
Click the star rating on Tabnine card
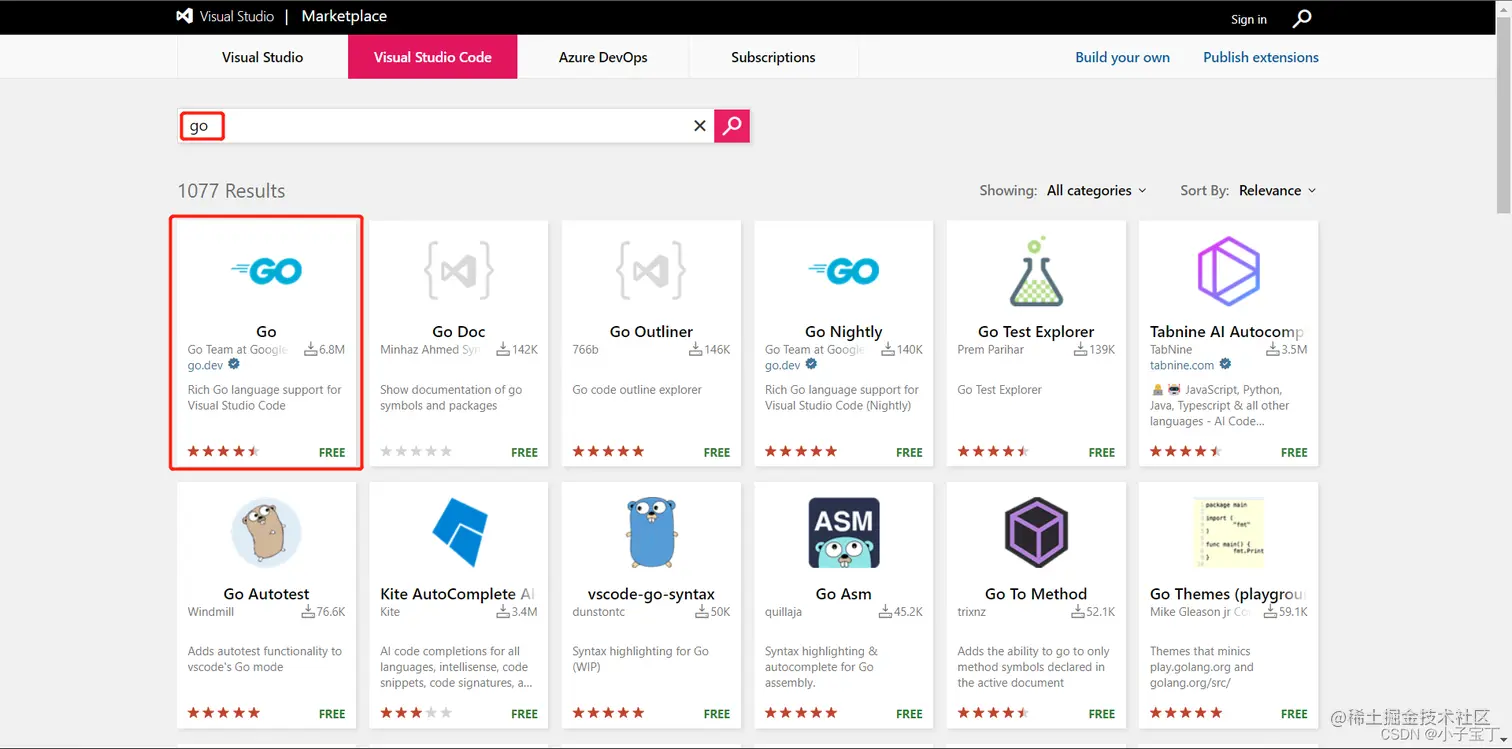click(x=1186, y=452)
